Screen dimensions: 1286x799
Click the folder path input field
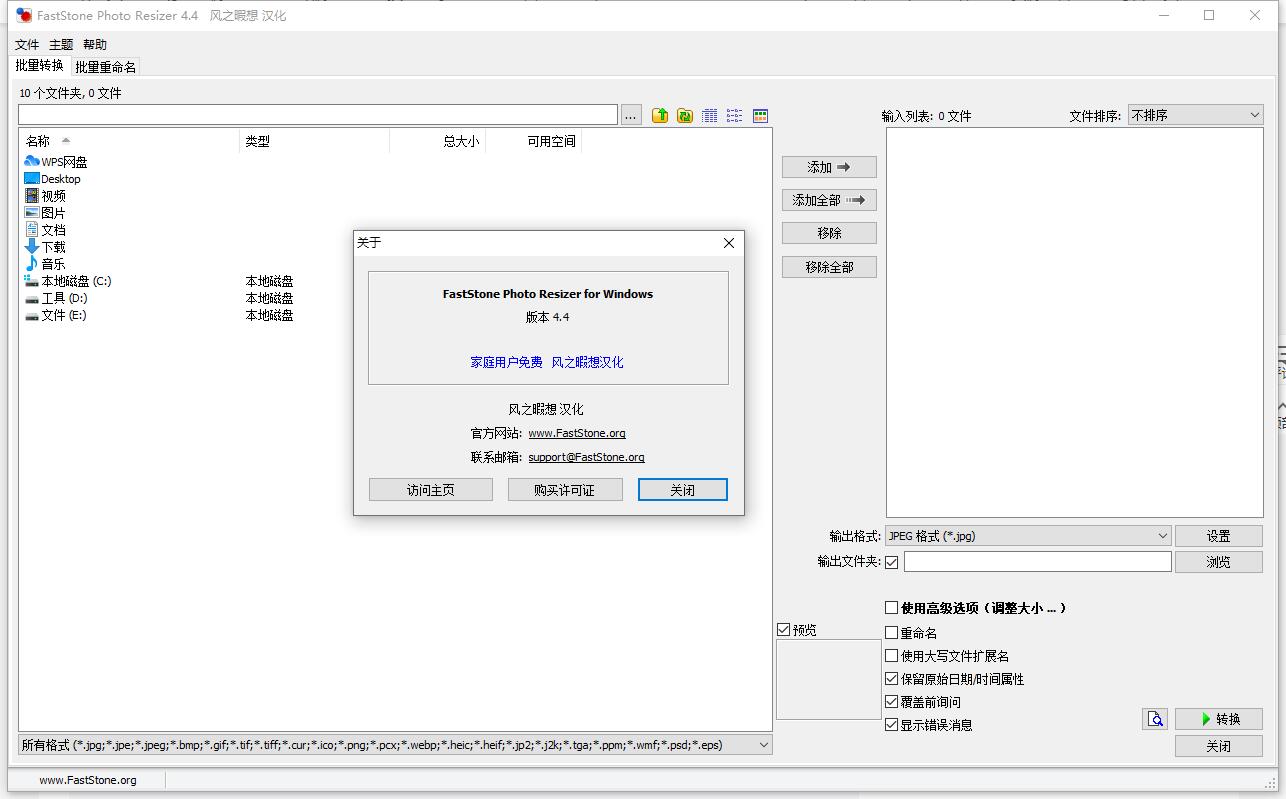[318, 115]
